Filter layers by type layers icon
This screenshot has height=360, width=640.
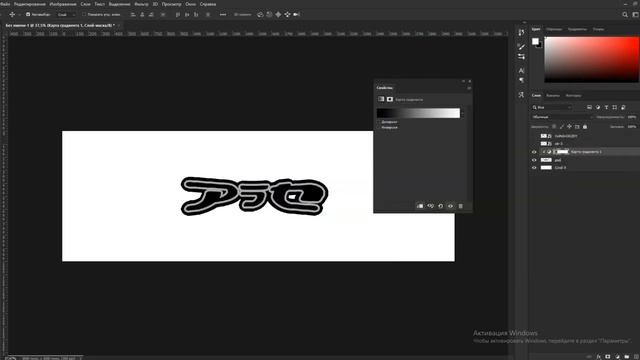tap(607, 107)
